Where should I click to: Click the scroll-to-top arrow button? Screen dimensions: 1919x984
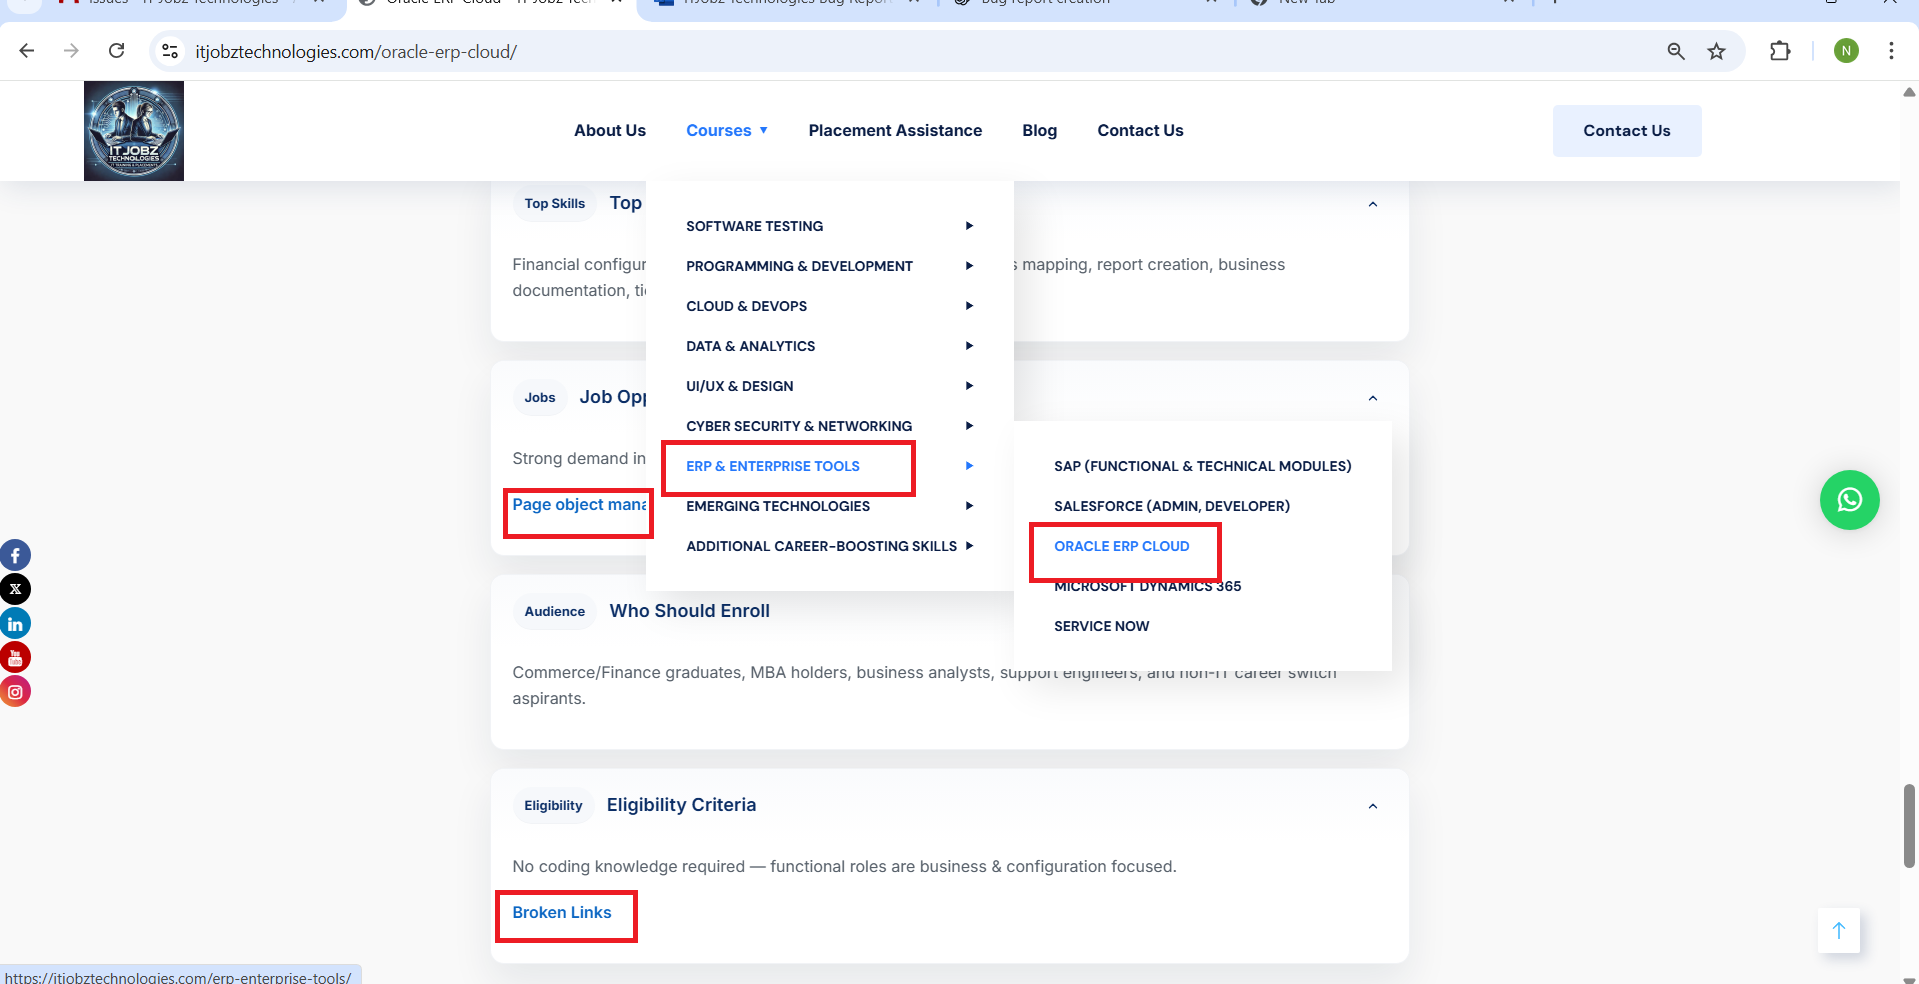pyautogui.click(x=1838, y=931)
